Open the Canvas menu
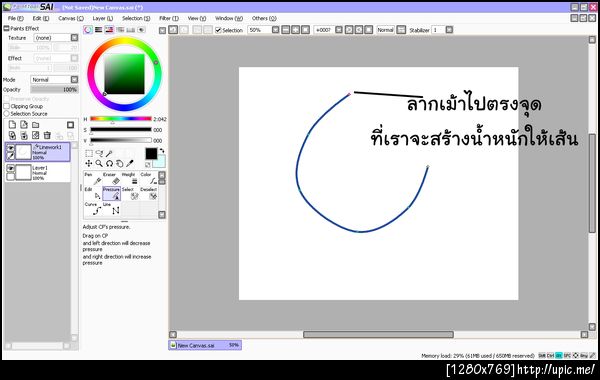The image size is (600, 380). click(x=71, y=18)
